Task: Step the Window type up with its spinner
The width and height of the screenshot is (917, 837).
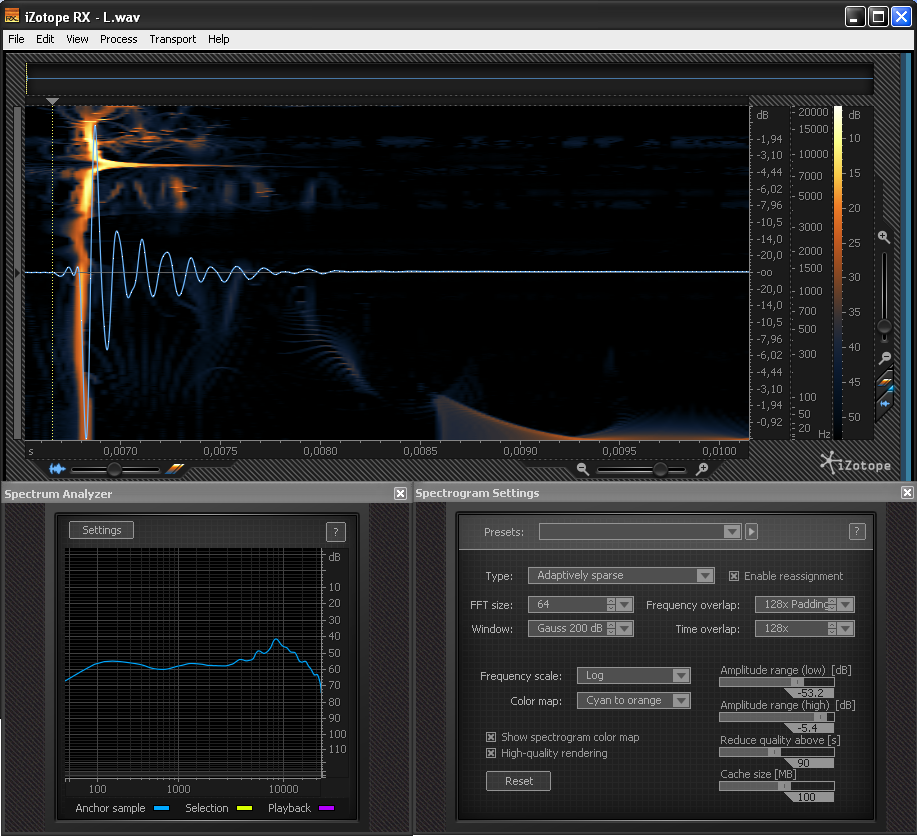Action: (611, 625)
